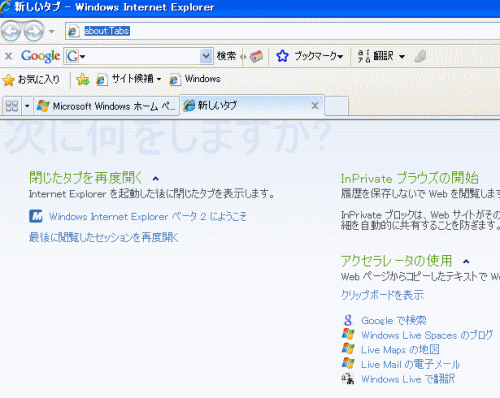Open Windows Internet Explorer ベータ 2 にようこそ link

(x=148, y=217)
